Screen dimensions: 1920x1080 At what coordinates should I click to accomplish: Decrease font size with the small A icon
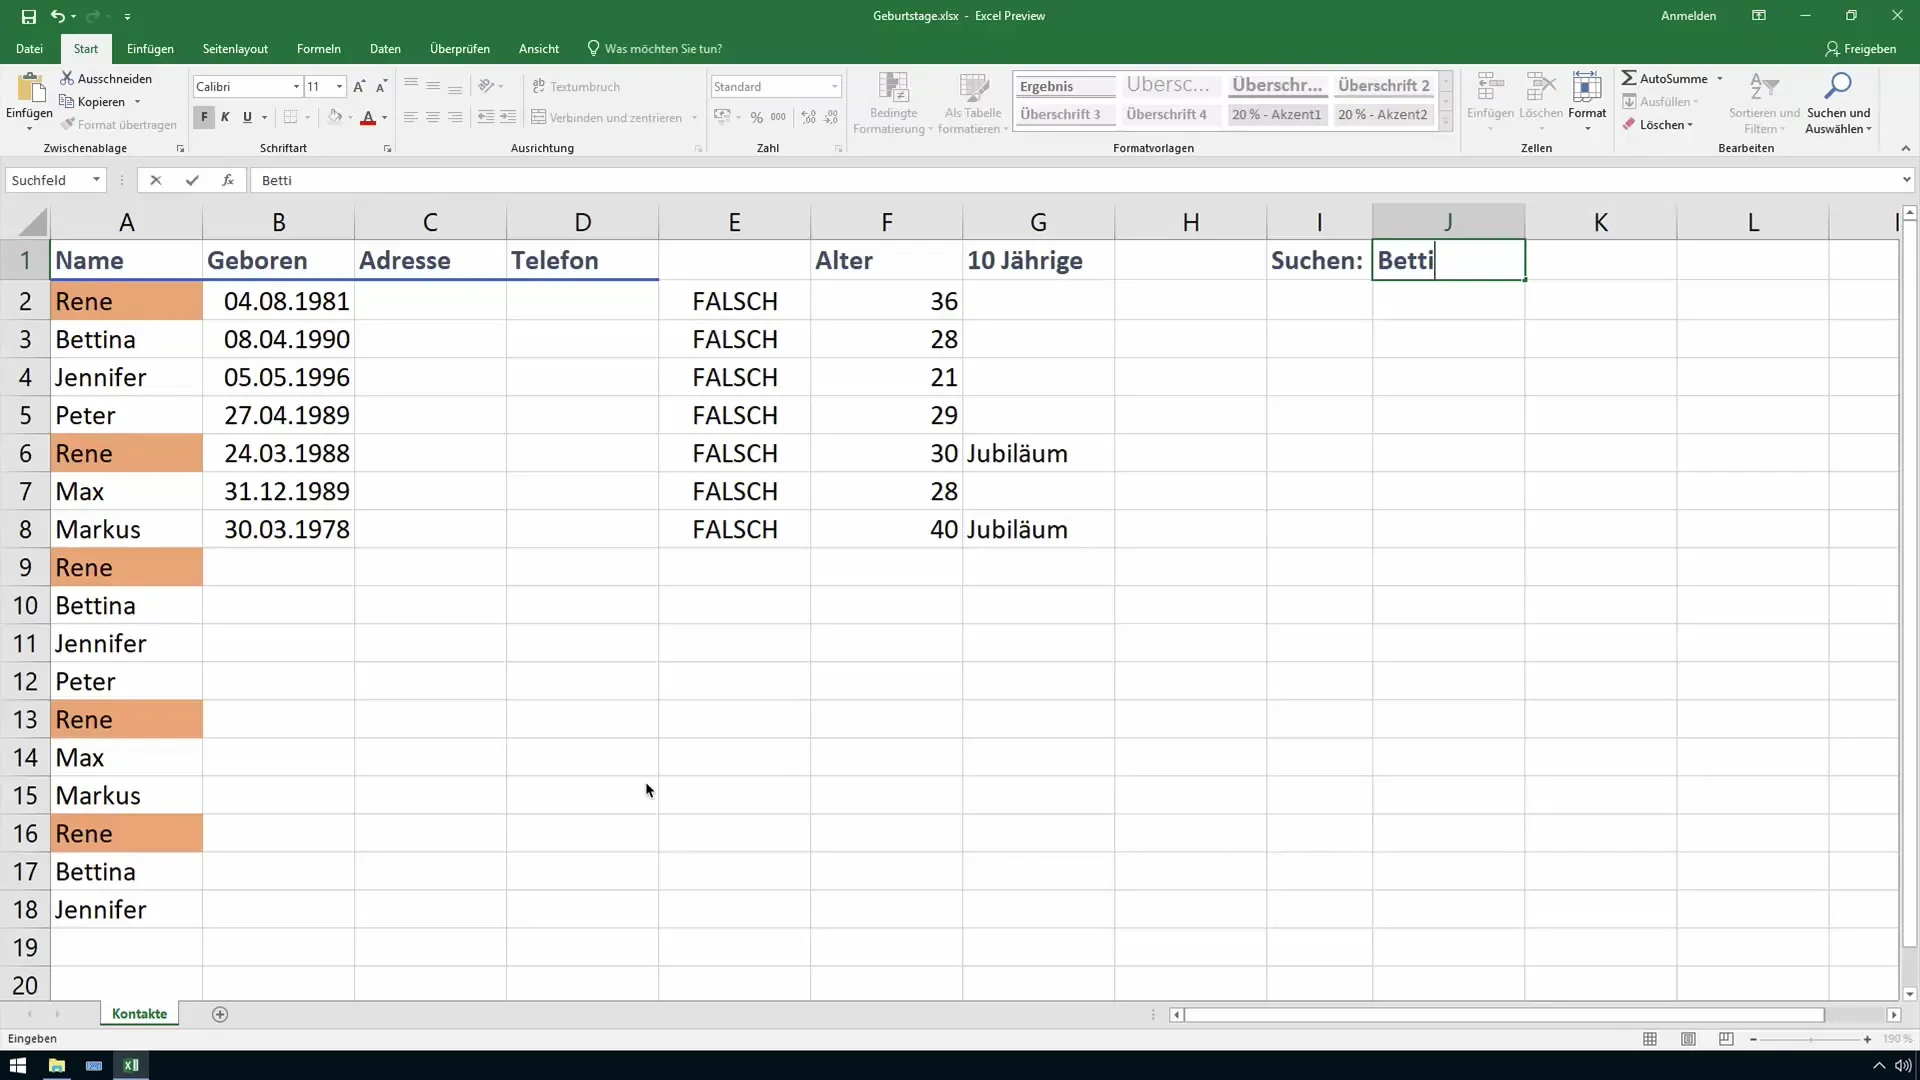pos(381,87)
